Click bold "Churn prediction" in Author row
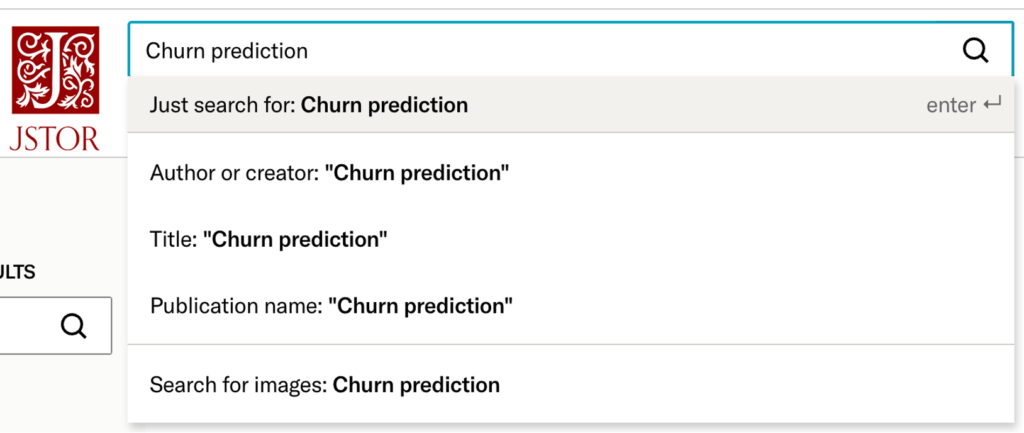Screen dimensions: 1024x433 click(417, 173)
